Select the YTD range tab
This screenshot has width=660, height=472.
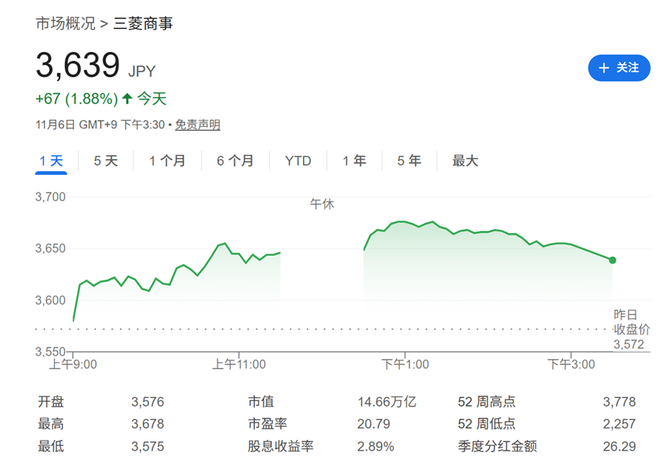coord(298,160)
